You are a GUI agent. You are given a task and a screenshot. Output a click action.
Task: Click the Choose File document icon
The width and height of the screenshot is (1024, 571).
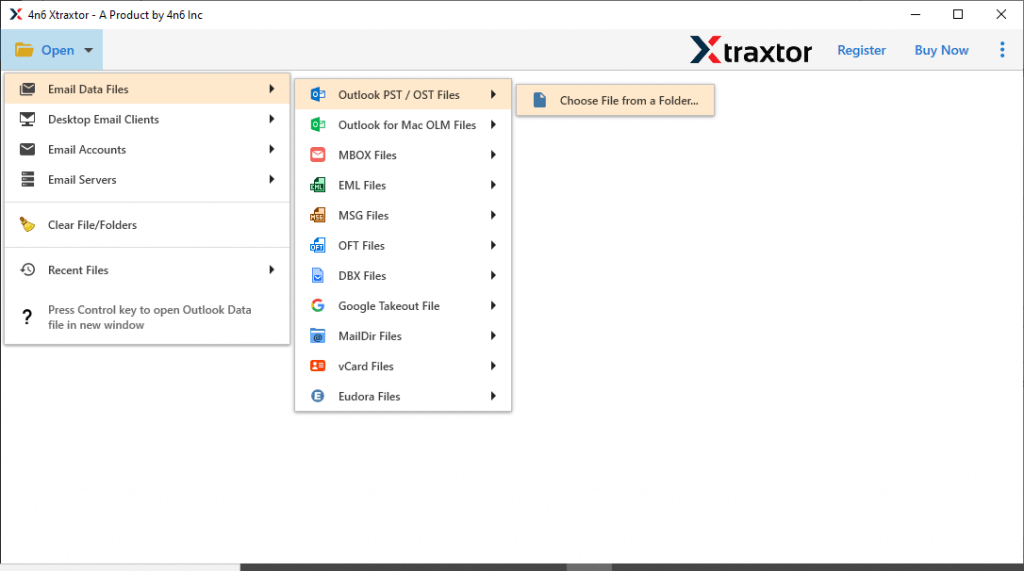[x=539, y=100]
